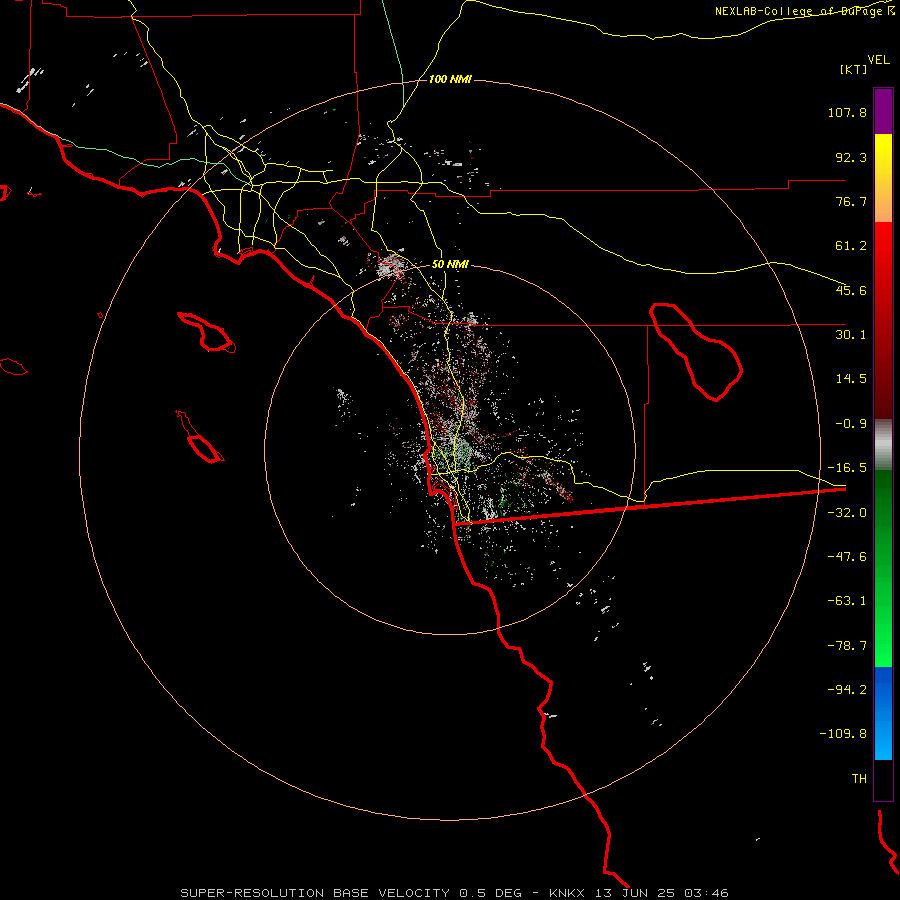Select the -16.5 legend value

point(847,468)
